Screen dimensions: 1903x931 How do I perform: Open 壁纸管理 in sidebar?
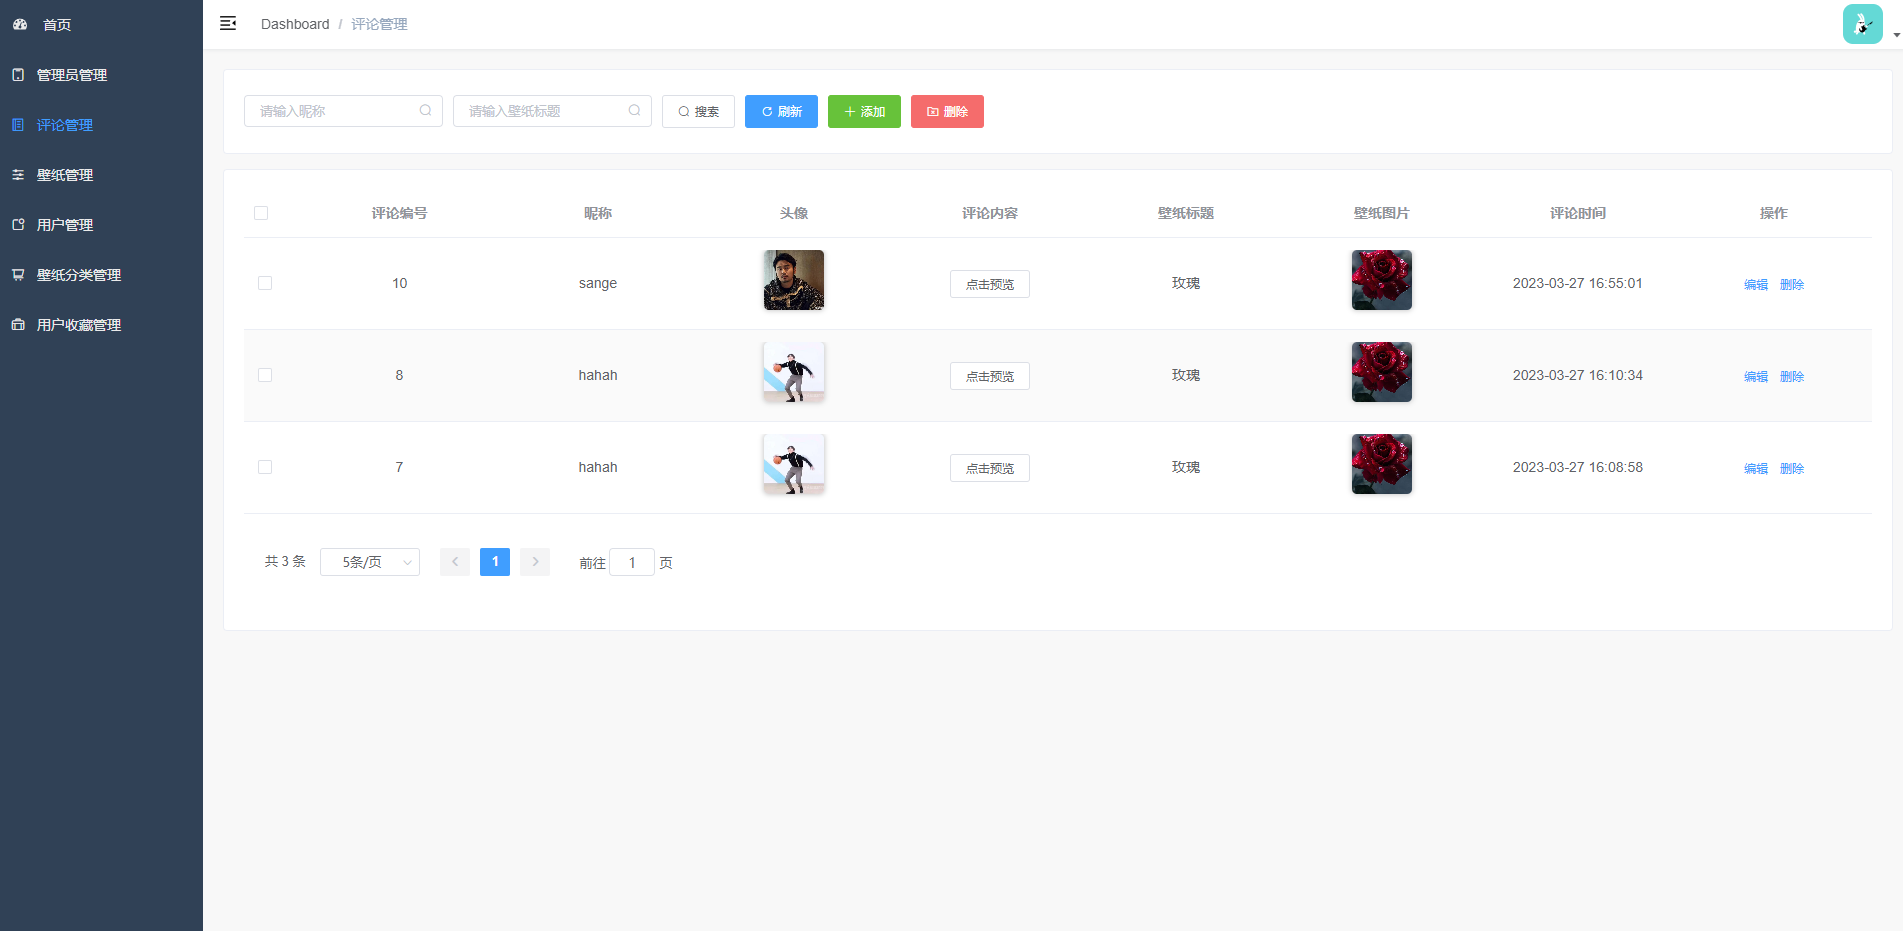[65, 175]
